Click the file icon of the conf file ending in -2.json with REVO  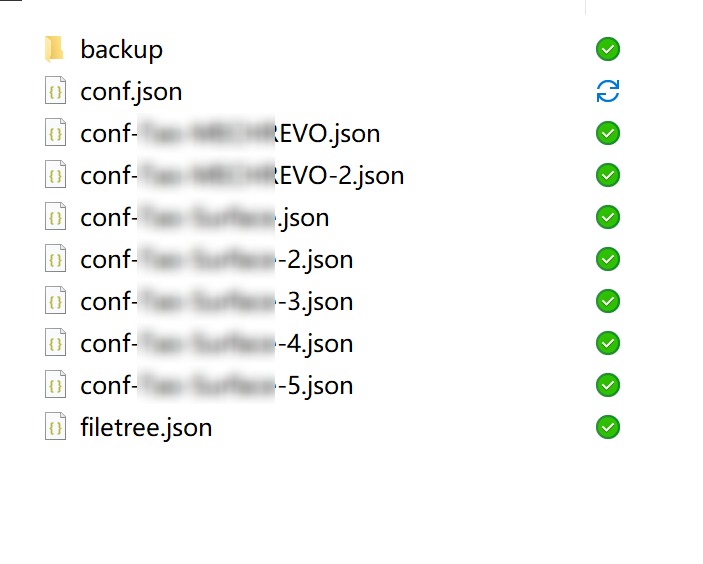56,175
